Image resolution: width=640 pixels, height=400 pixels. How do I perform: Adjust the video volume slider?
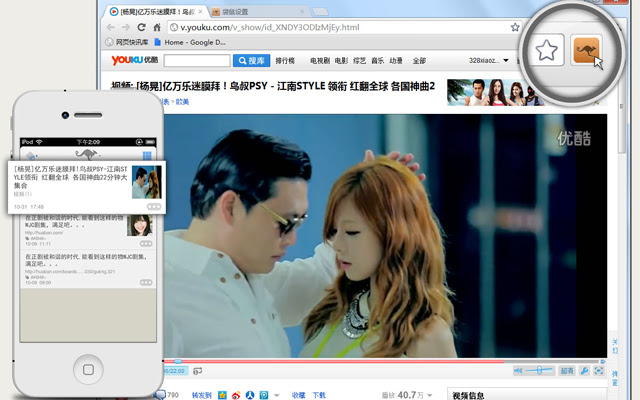click(x=539, y=370)
